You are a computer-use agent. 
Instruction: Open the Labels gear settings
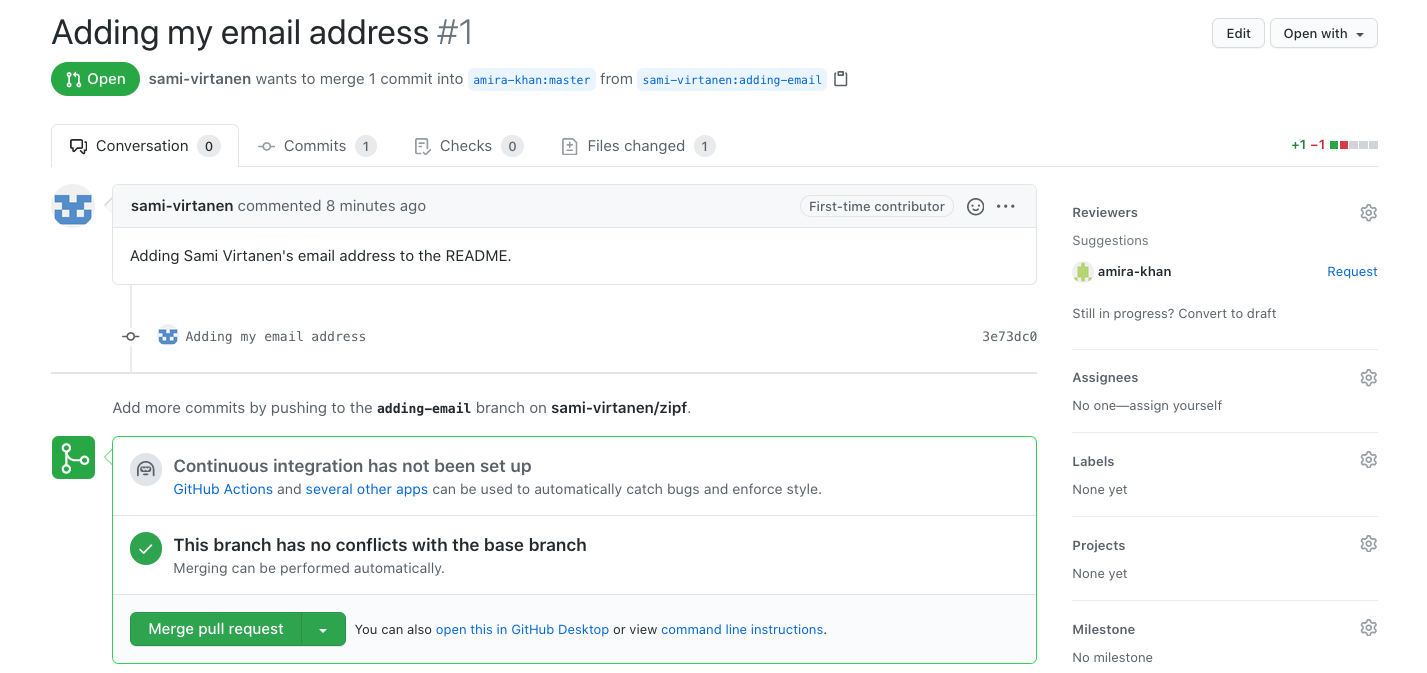1369,460
